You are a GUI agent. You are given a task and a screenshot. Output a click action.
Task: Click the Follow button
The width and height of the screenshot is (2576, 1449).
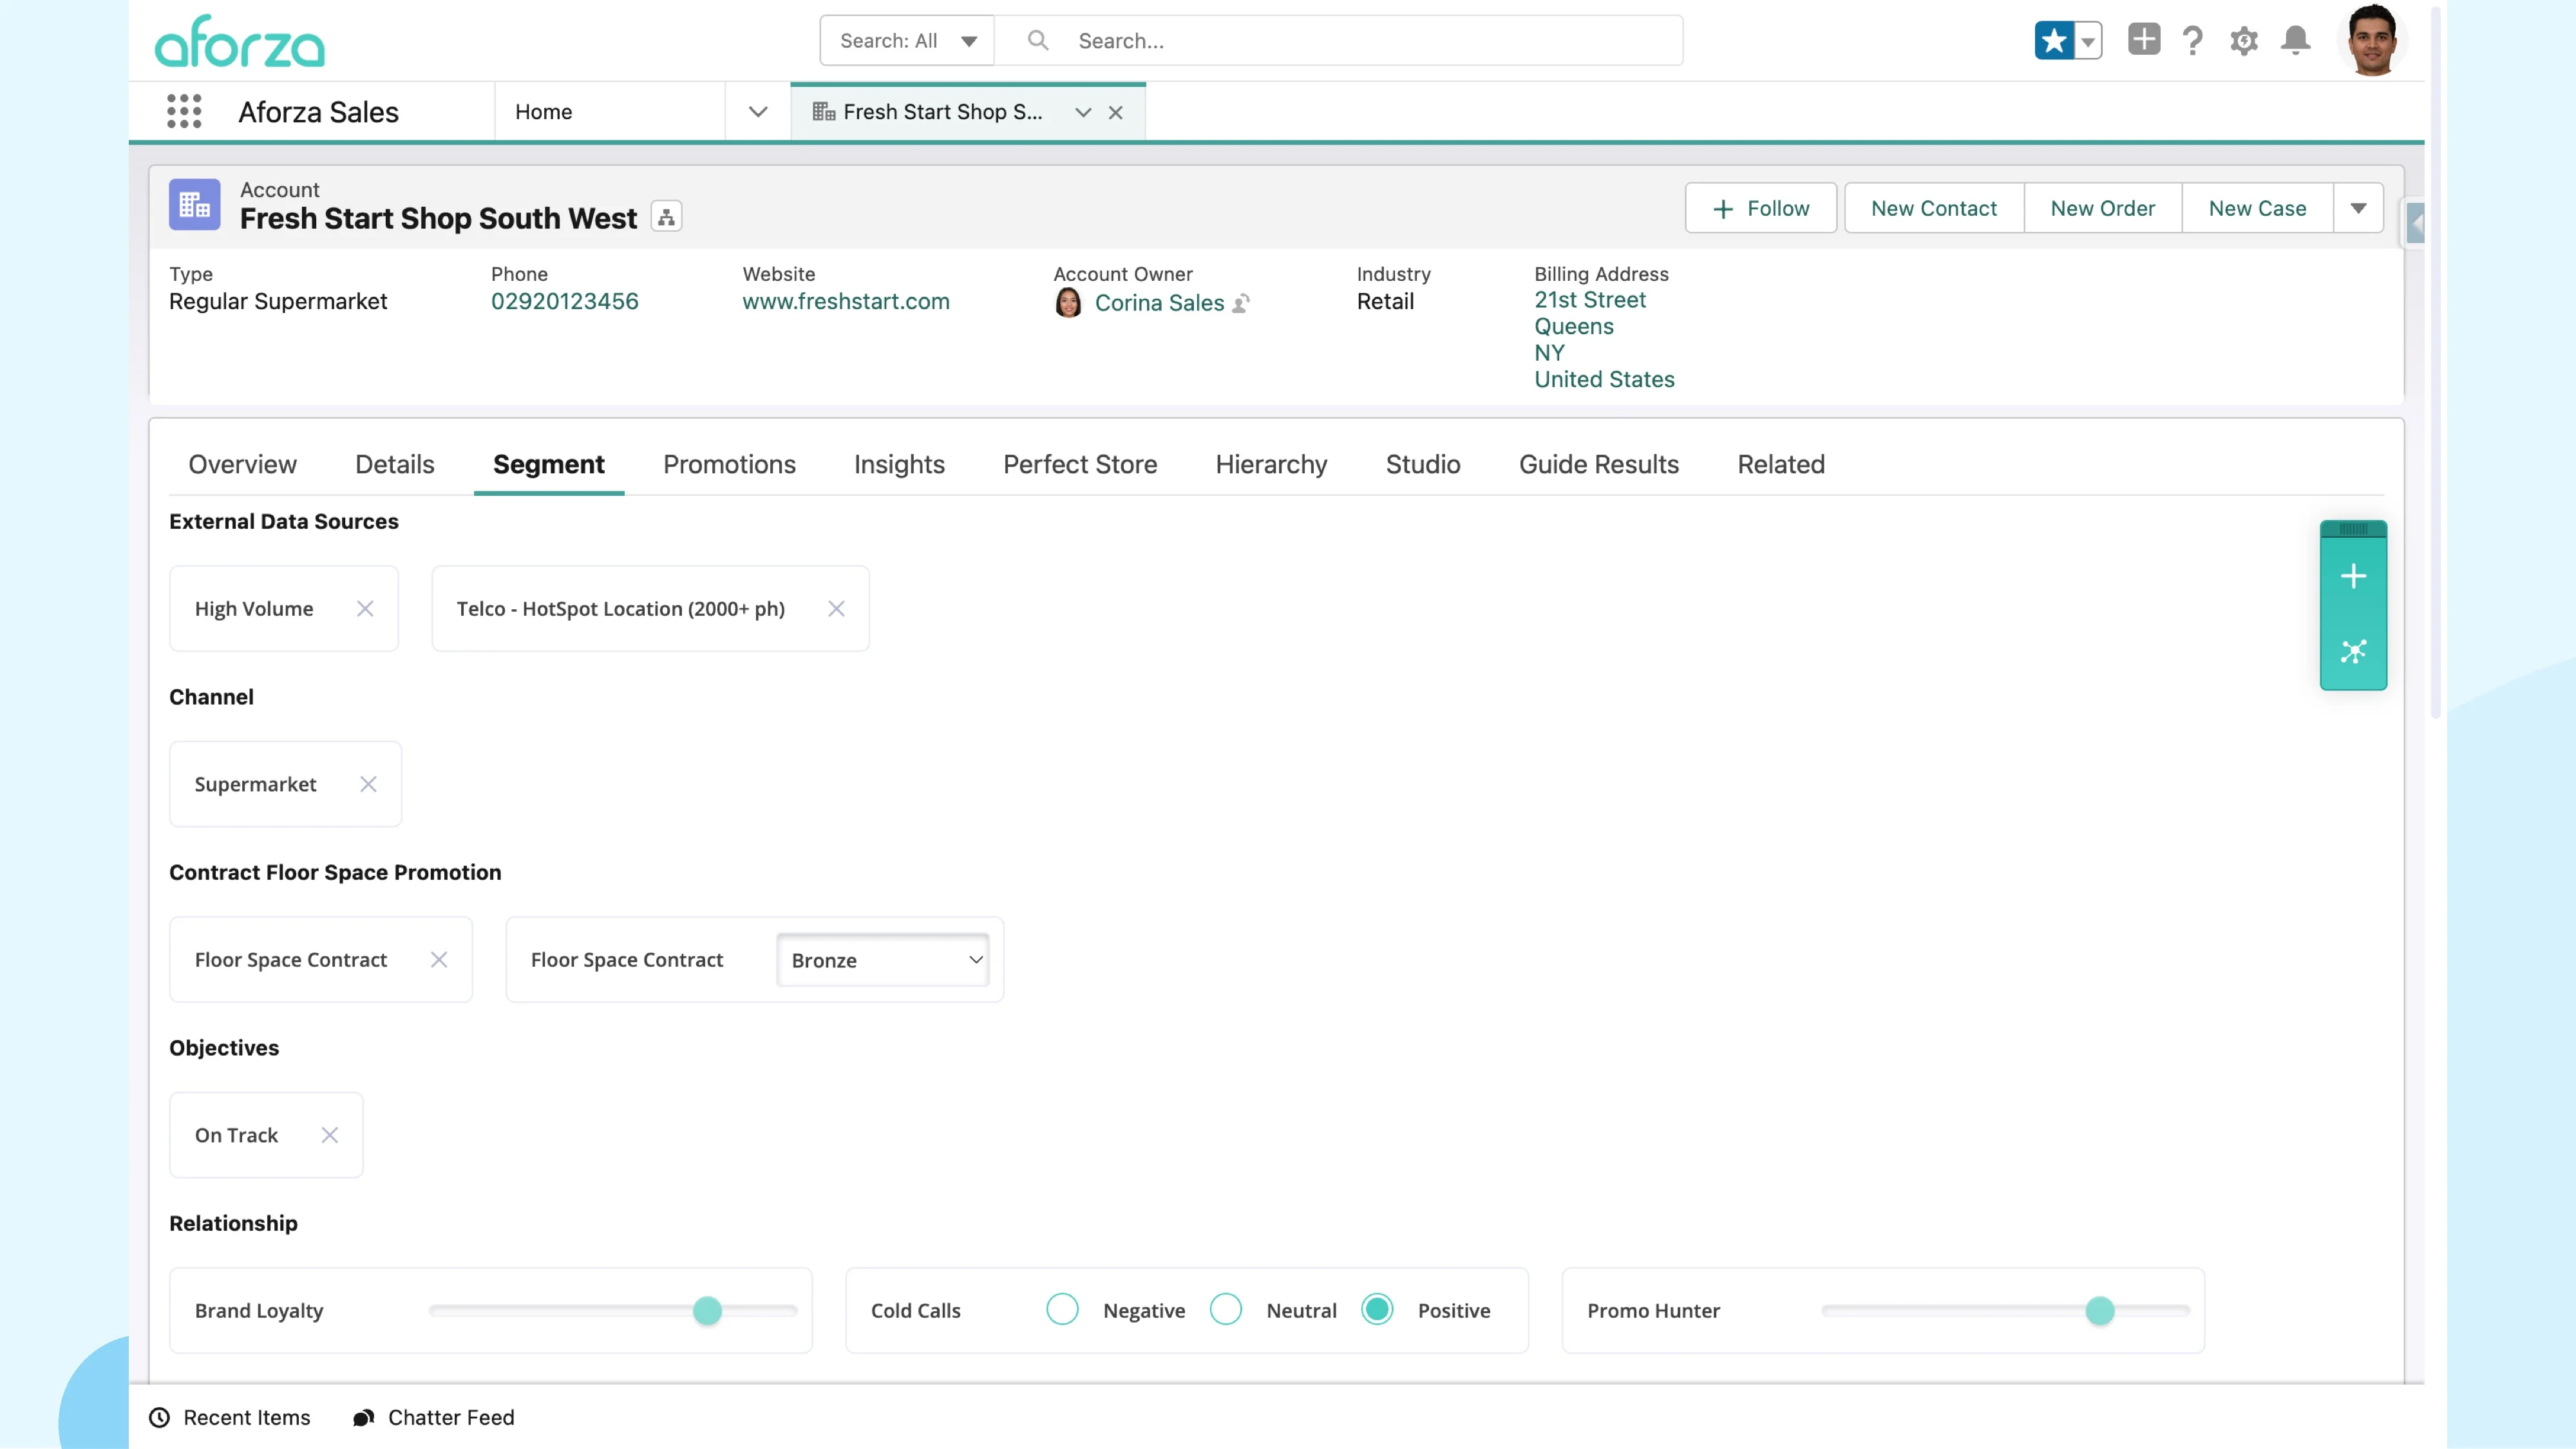point(1760,208)
